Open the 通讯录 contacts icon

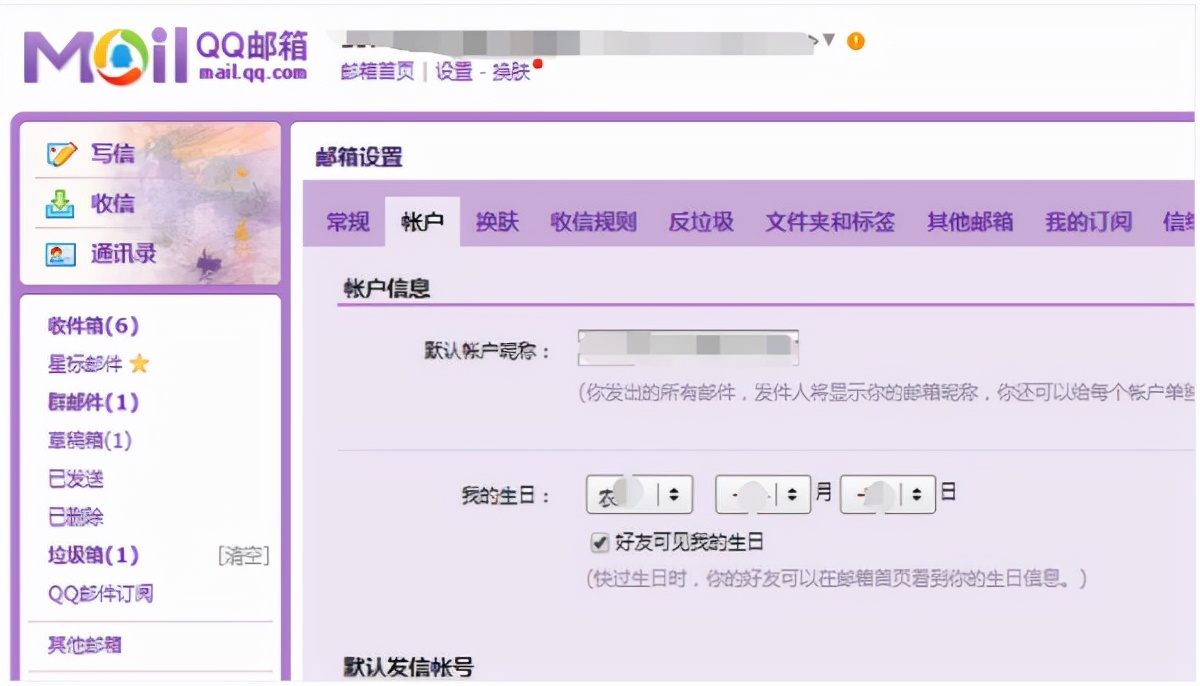pos(60,253)
